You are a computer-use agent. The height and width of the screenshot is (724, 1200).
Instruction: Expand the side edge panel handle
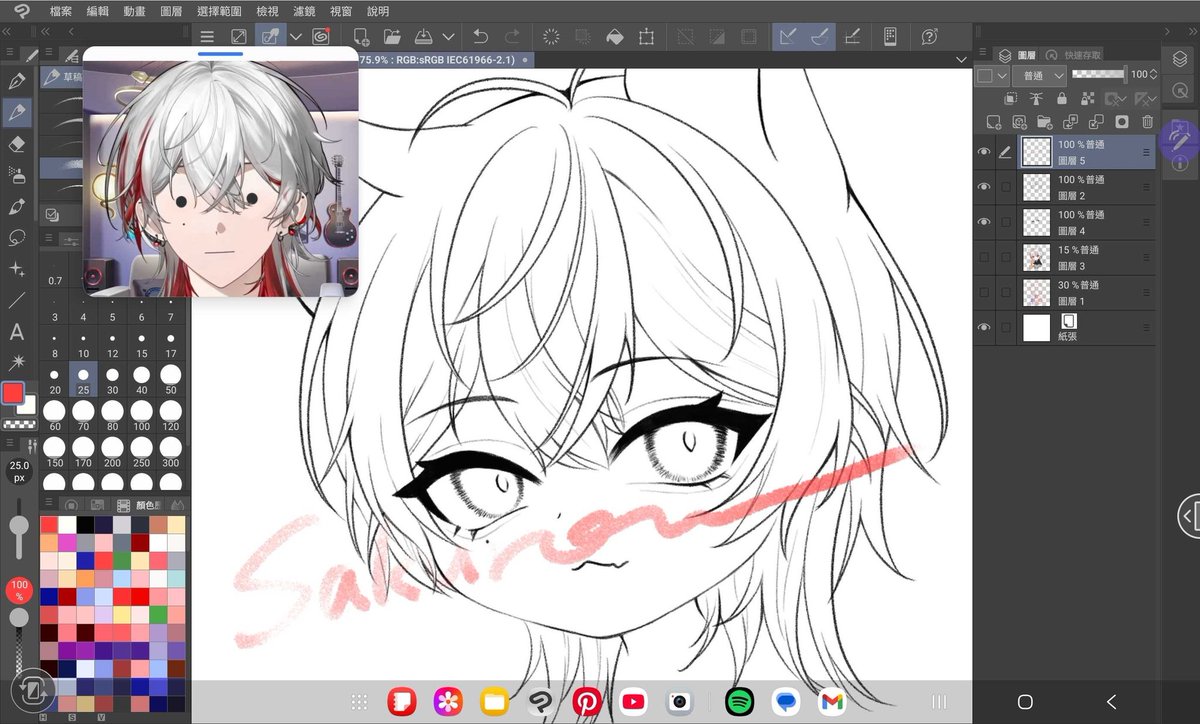[x=1188, y=516]
